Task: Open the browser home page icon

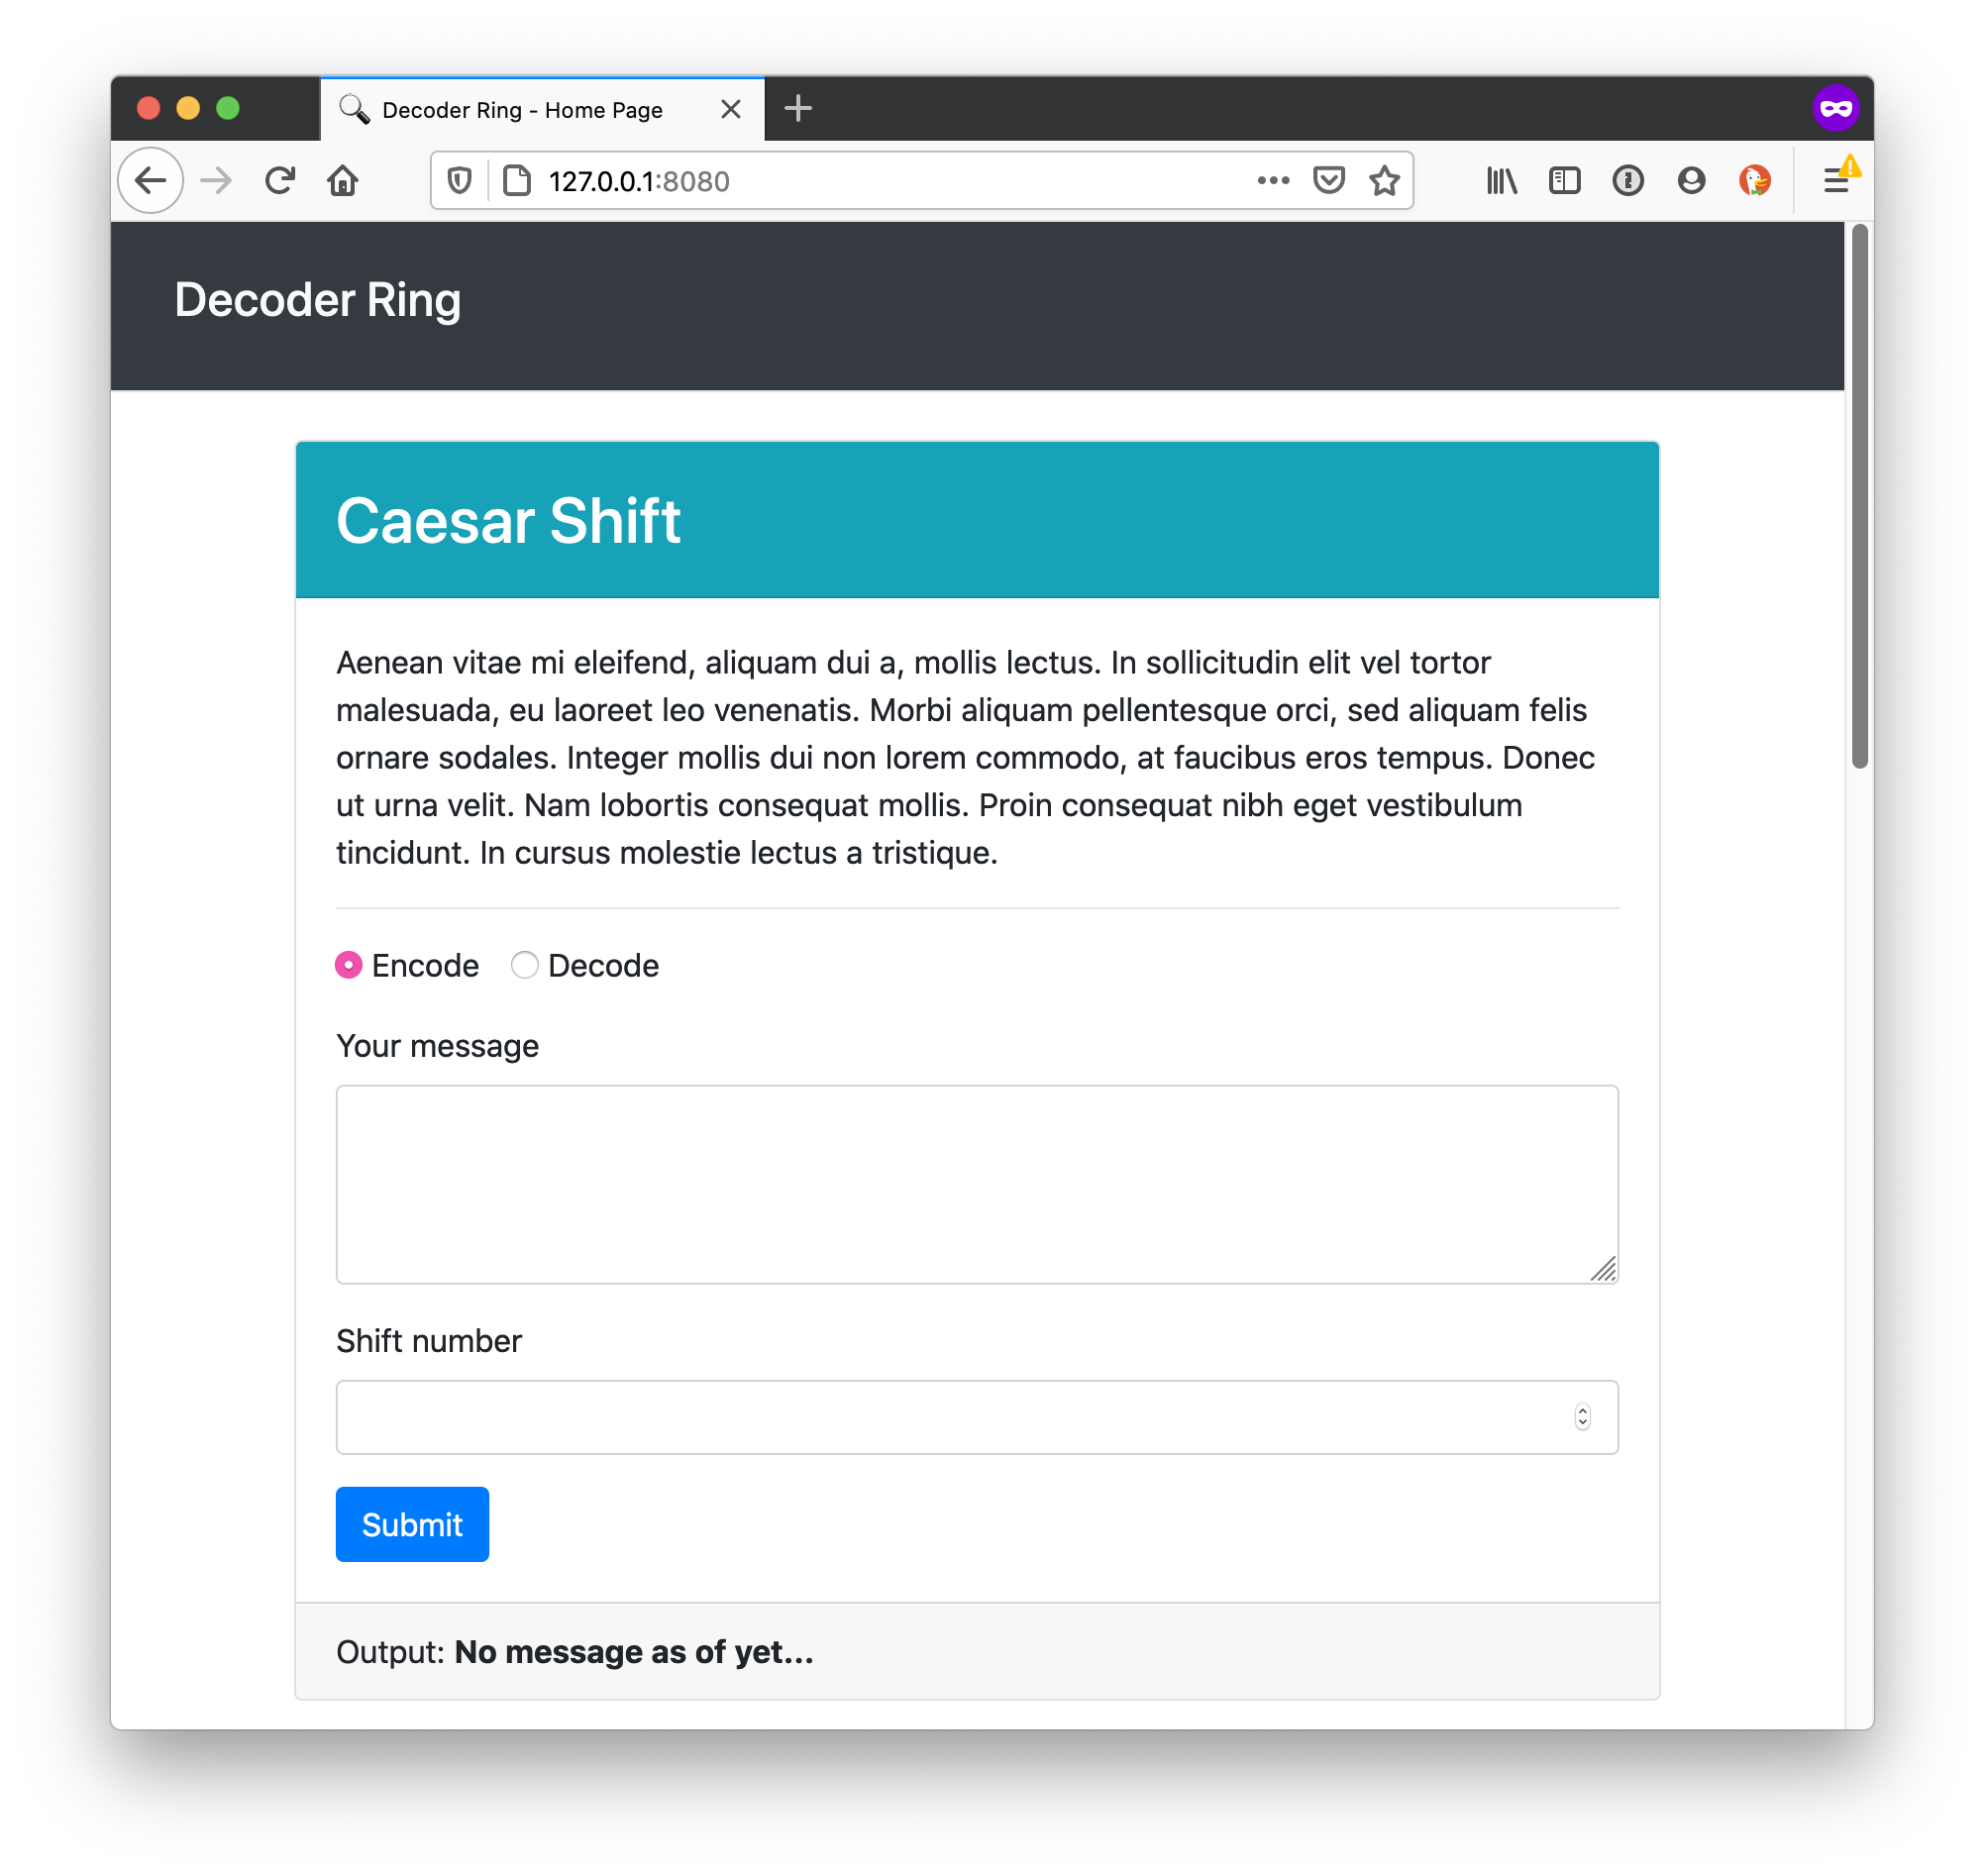Action: pyautogui.click(x=343, y=181)
